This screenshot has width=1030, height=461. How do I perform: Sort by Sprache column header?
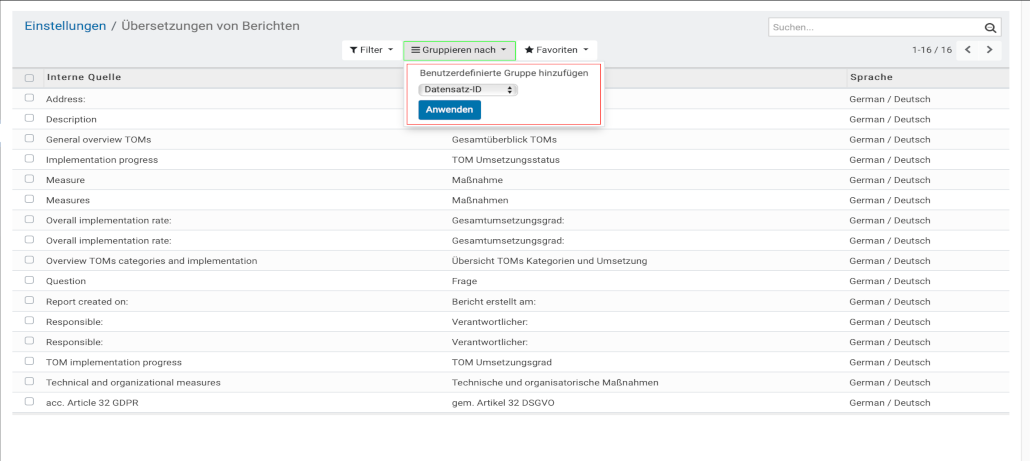click(871, 78)
